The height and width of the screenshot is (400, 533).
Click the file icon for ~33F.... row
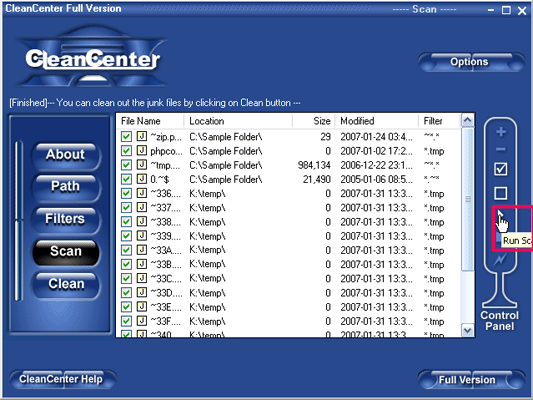click(142, 321)
